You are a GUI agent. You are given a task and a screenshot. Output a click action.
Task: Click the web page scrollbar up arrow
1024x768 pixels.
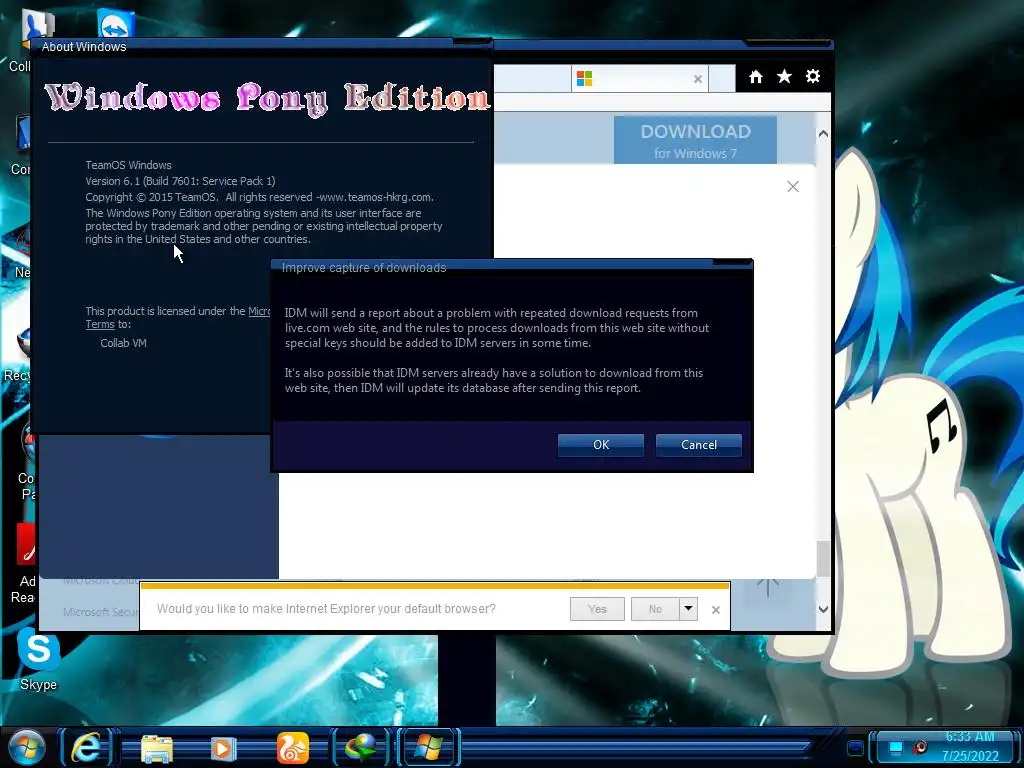(x=824, y=134)
